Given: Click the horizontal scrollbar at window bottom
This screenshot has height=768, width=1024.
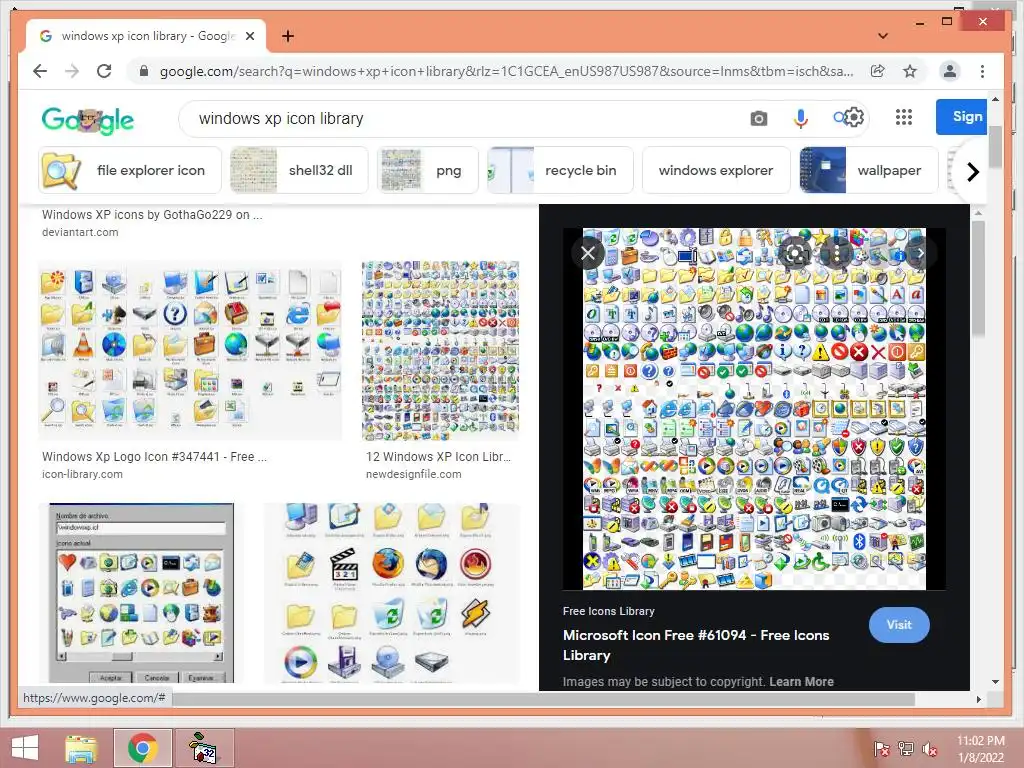Looking at the screenshot, I should (x=543, y=699).
